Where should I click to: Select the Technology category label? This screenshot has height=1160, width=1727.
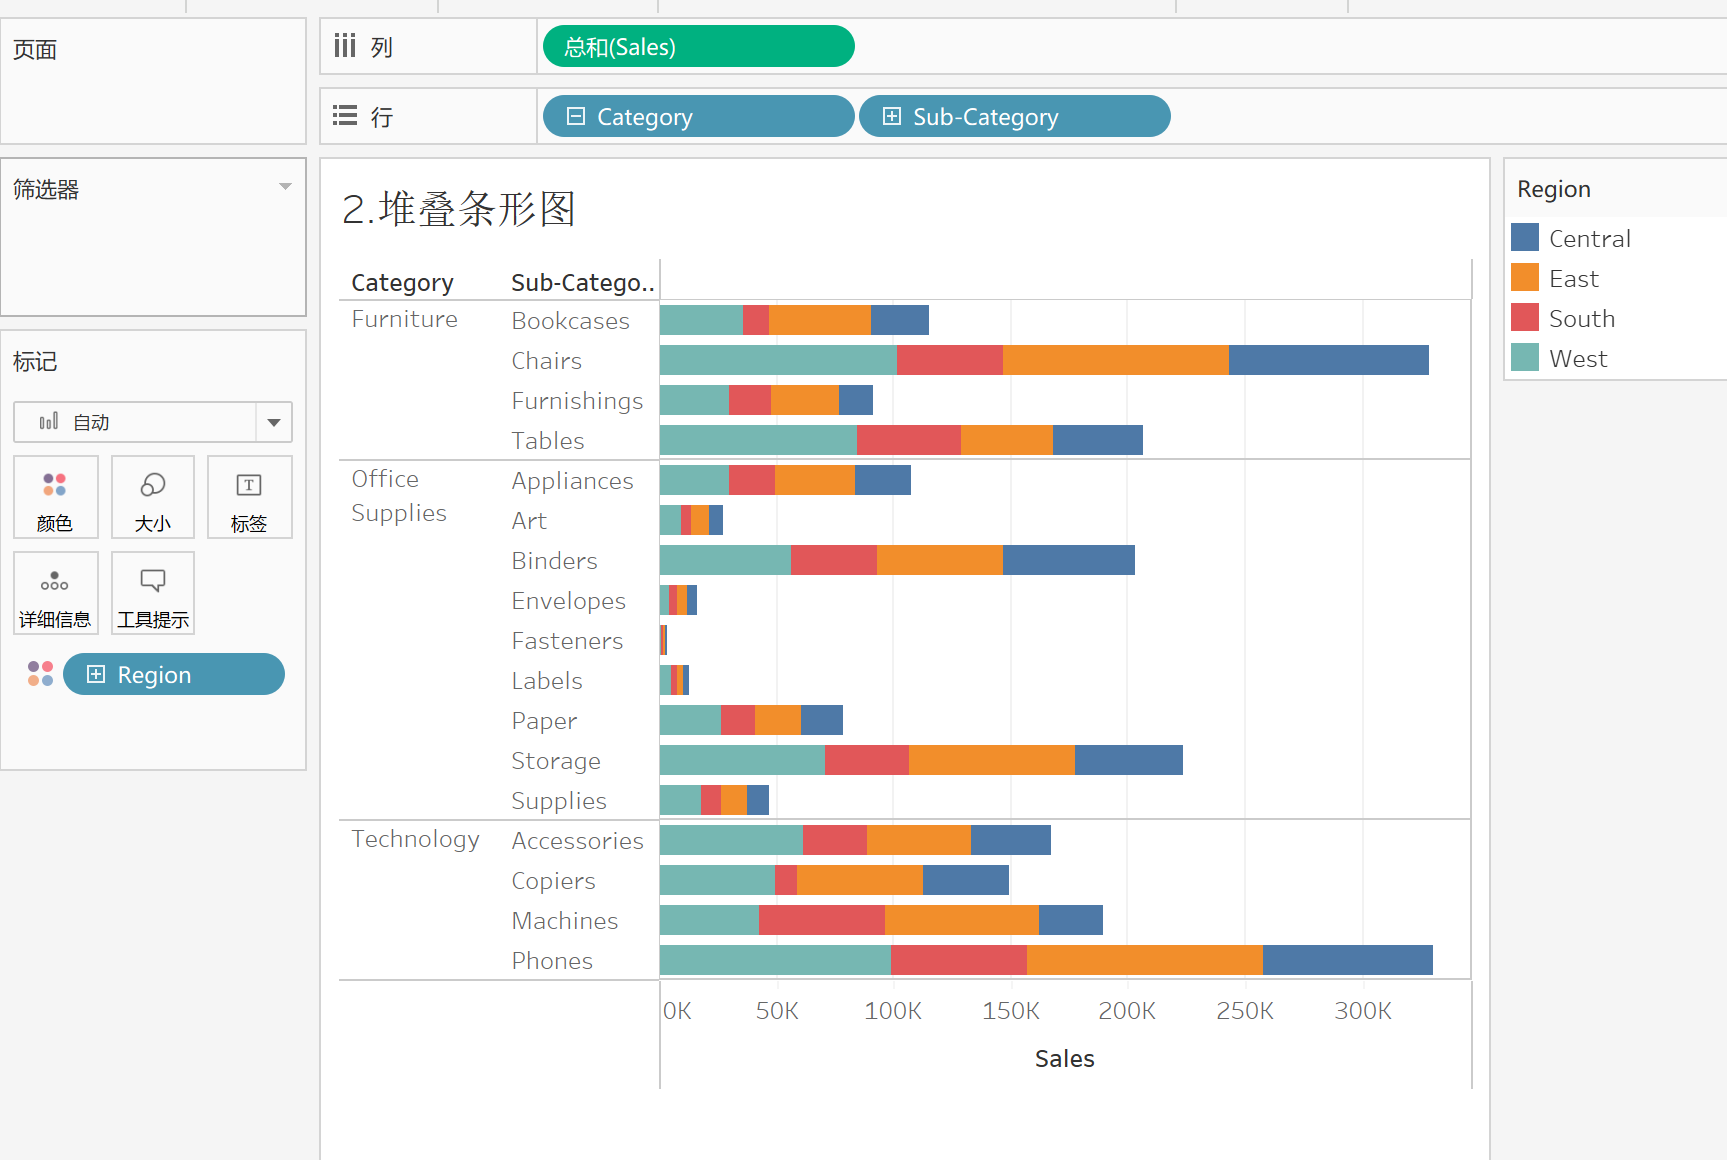(415, 839)
